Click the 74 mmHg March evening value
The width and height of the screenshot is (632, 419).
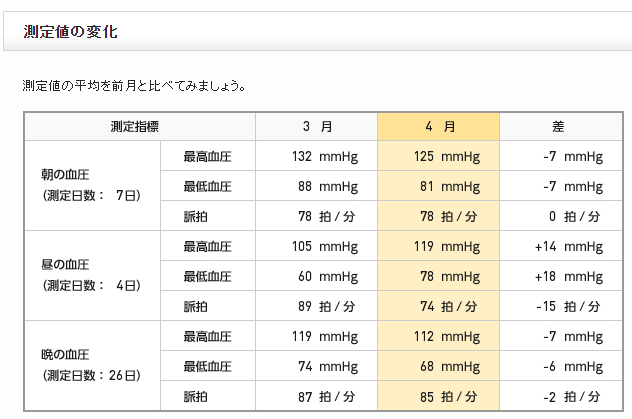[328, 366]
